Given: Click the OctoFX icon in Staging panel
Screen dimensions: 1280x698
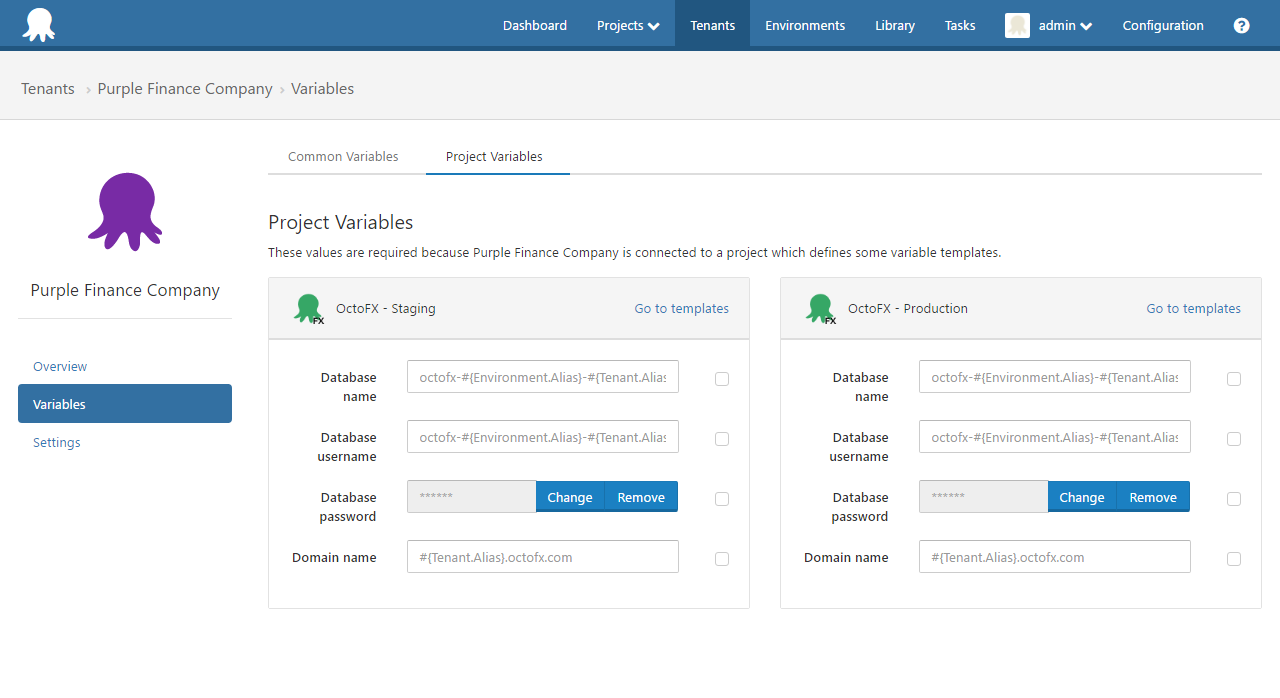Looking at the screenshot, I should click(308, 308).
